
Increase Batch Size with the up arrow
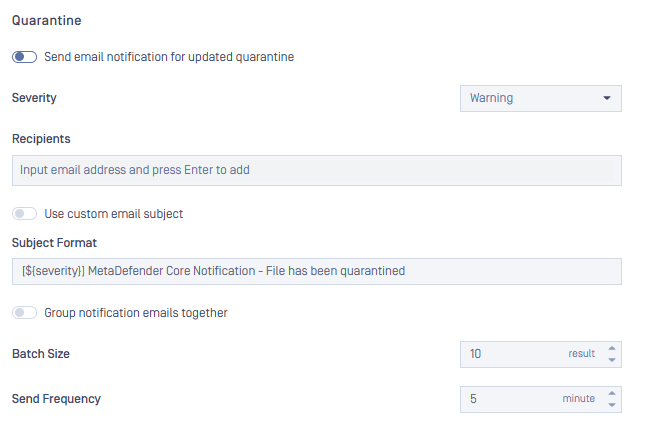point(612,348)
